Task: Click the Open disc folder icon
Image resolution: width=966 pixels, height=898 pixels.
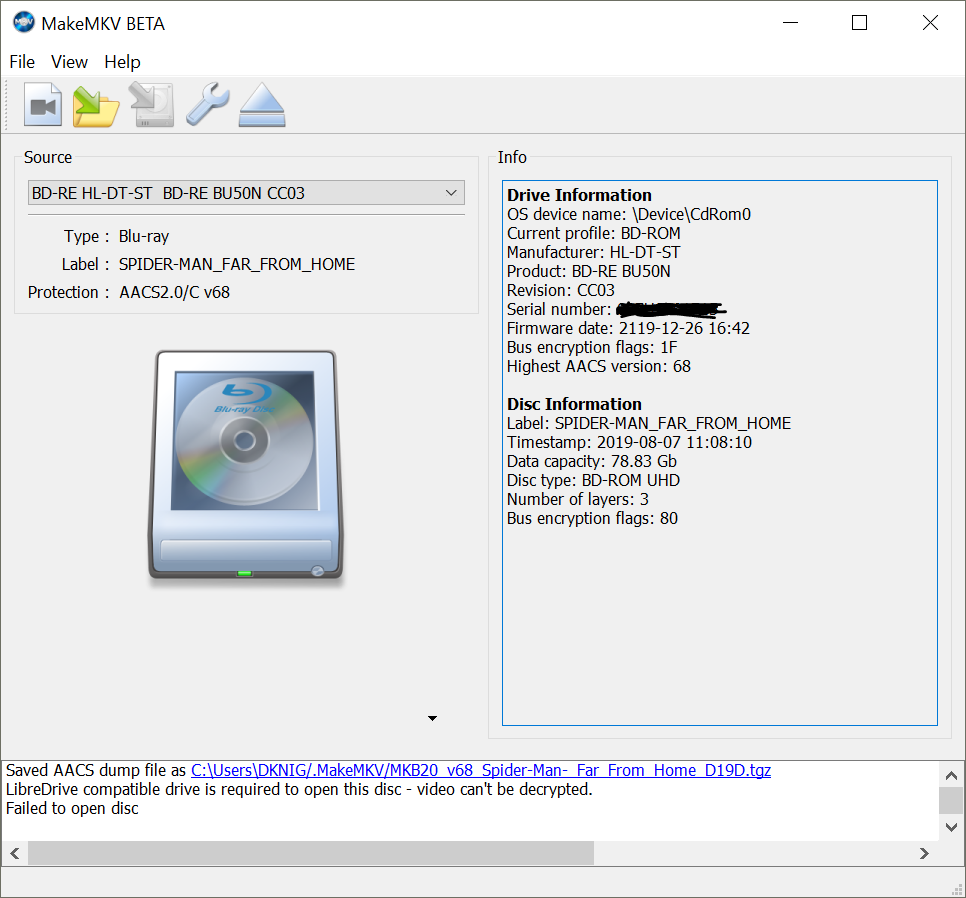Action: point(95,106)
